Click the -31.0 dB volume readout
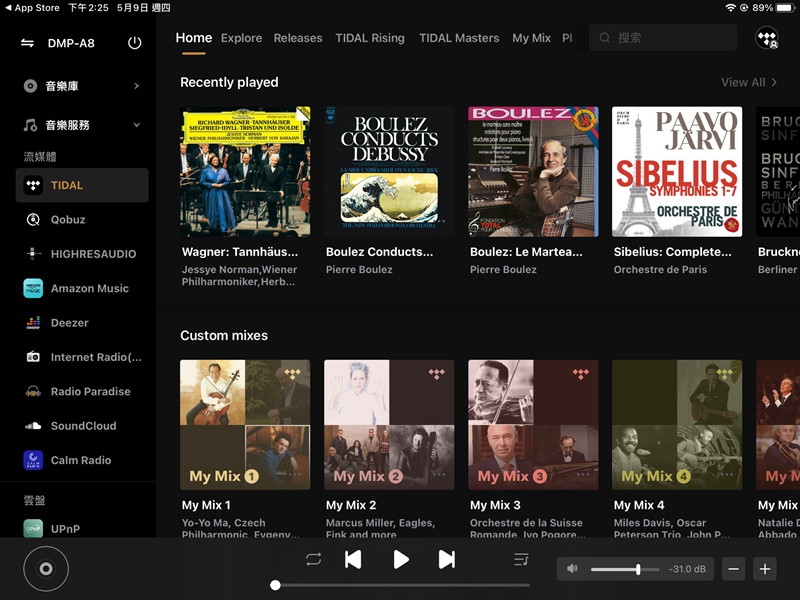Screen dimensions: 800x600 [687, 569]
